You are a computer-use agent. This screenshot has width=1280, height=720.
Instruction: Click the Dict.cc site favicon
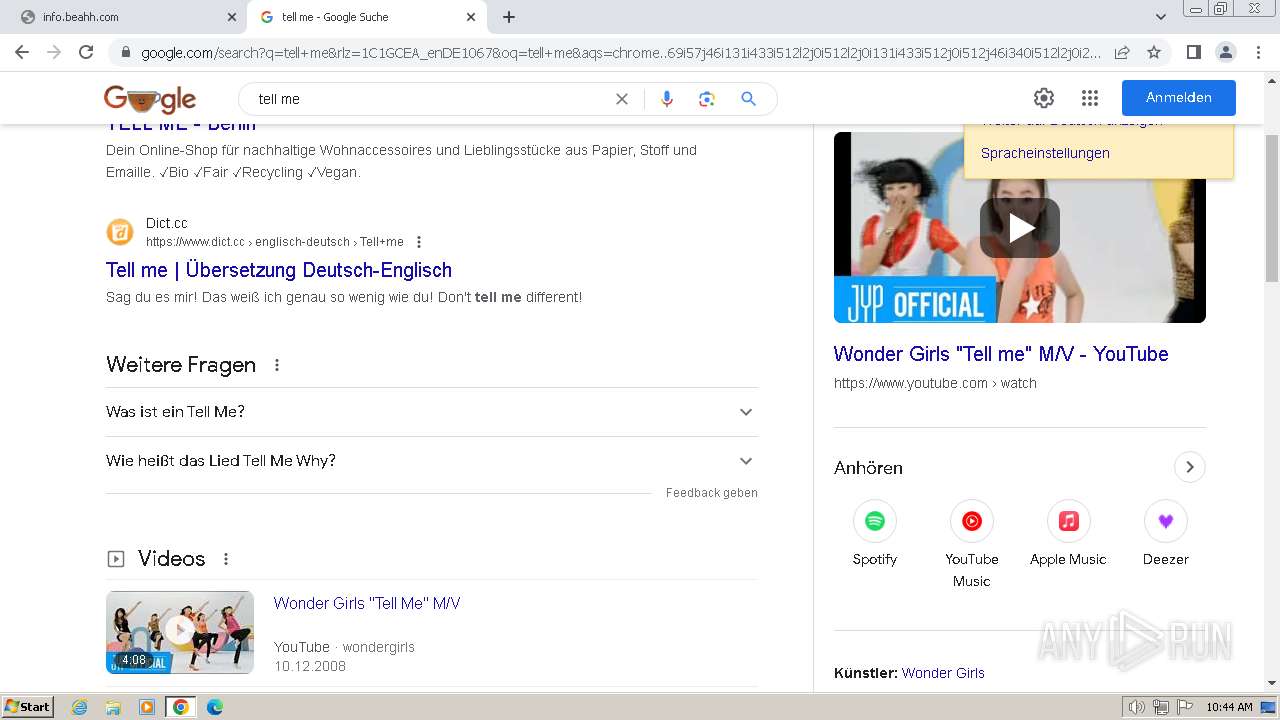120,232
